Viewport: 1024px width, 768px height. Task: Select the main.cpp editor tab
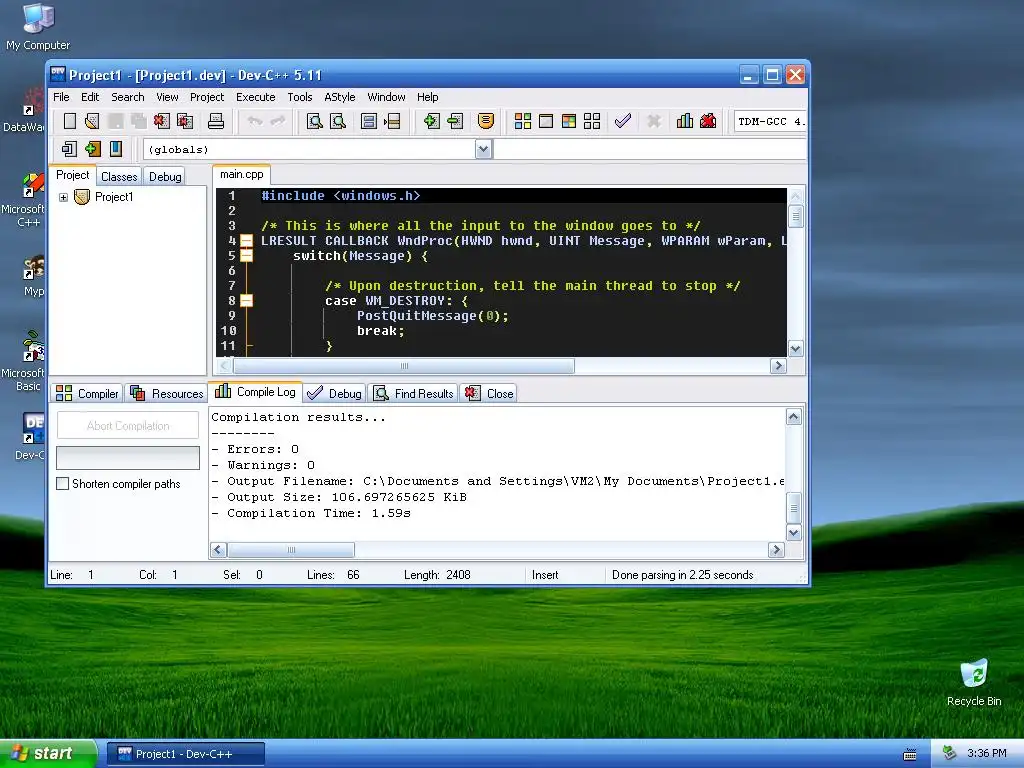tap(242, 174)
